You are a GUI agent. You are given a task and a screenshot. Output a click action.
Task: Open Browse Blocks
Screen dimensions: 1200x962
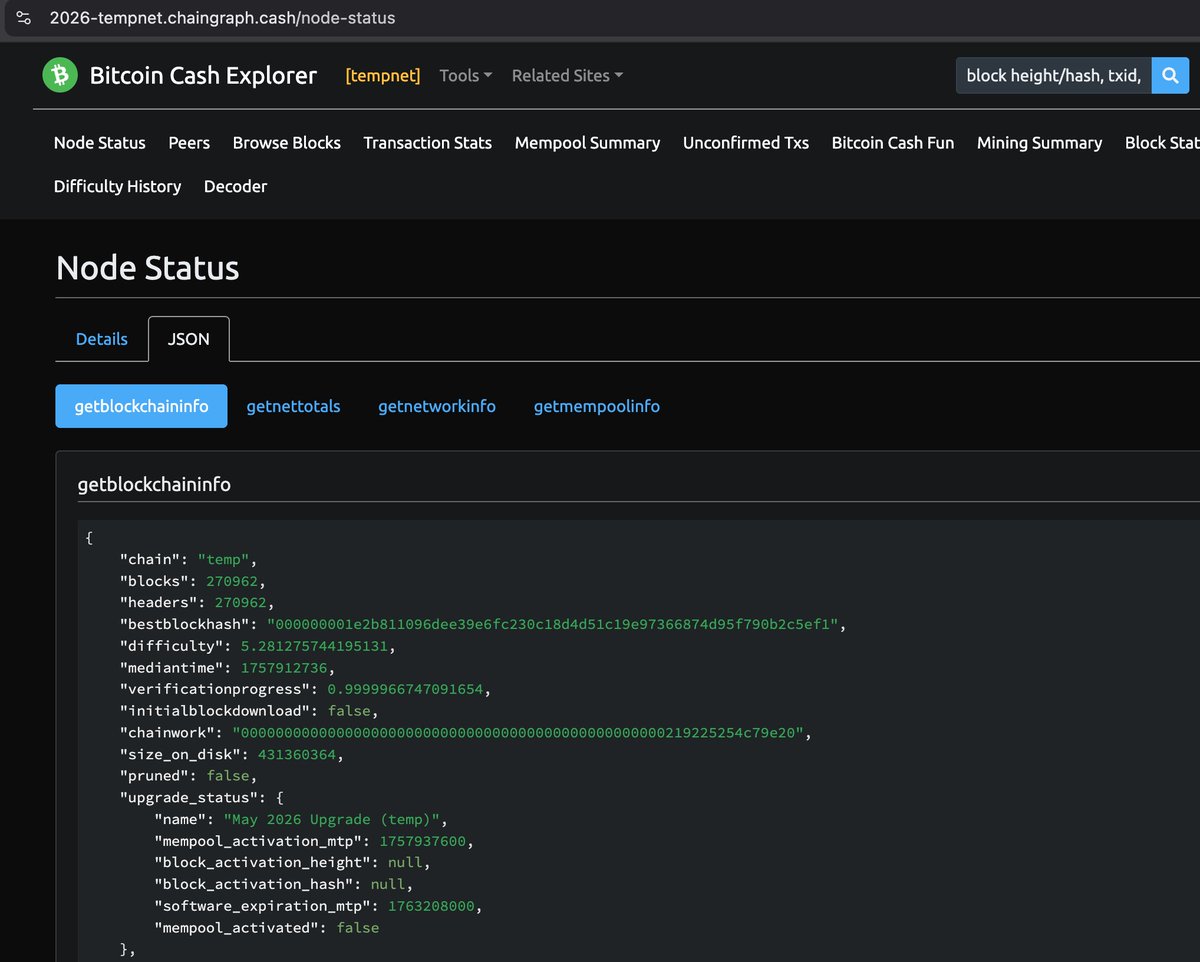(287, 143)
